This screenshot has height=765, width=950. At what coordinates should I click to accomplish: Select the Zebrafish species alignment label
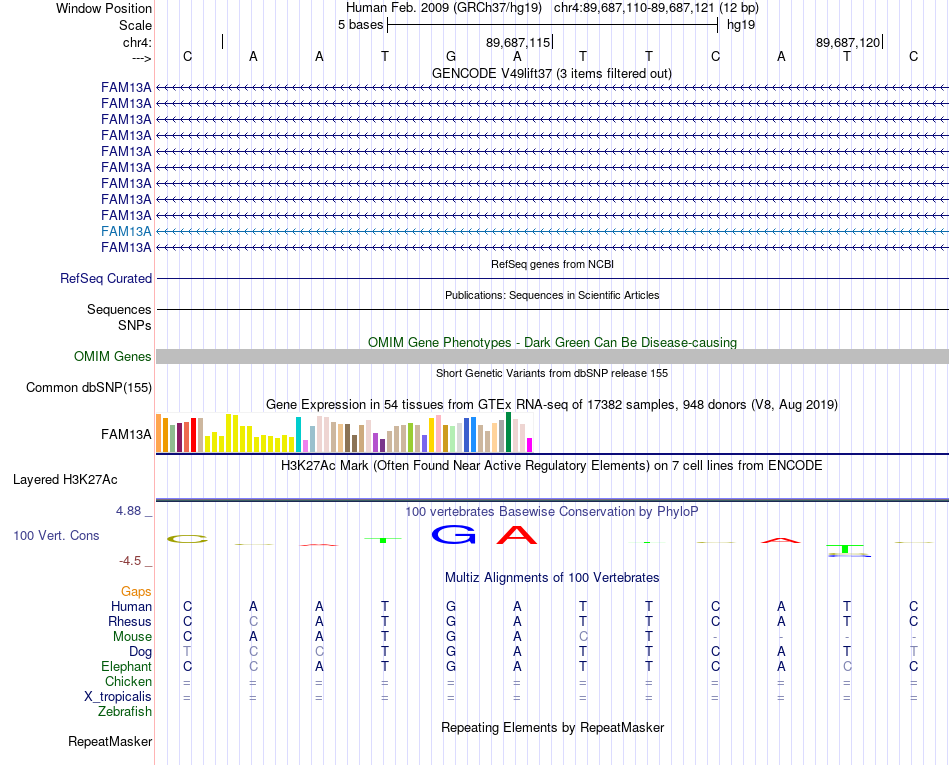tap(125, 712)
